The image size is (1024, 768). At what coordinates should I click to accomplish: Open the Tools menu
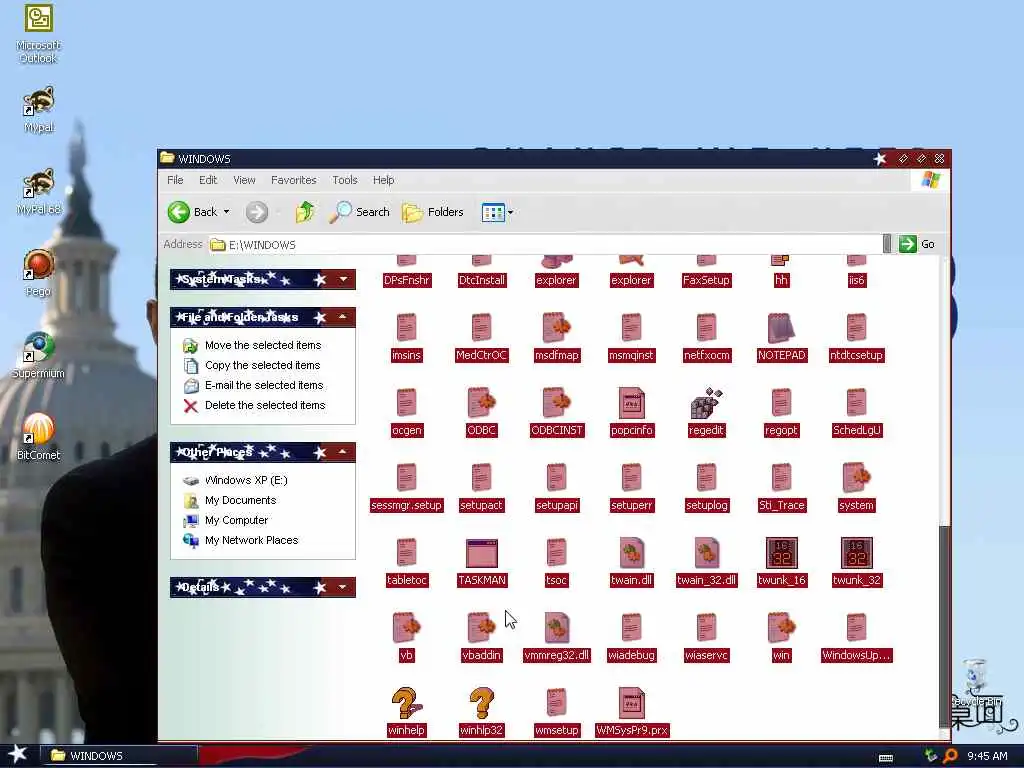[344, 180]
